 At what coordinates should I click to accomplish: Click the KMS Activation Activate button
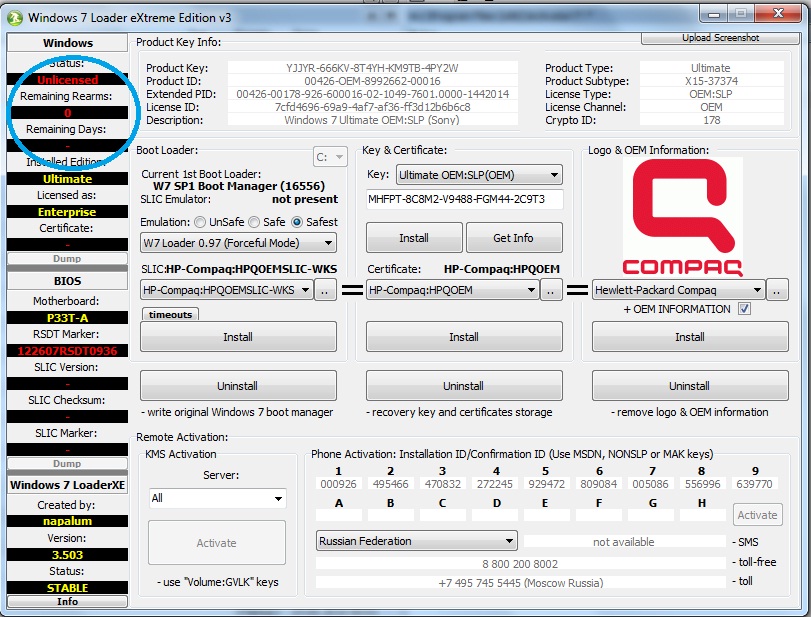click(217, 543)
